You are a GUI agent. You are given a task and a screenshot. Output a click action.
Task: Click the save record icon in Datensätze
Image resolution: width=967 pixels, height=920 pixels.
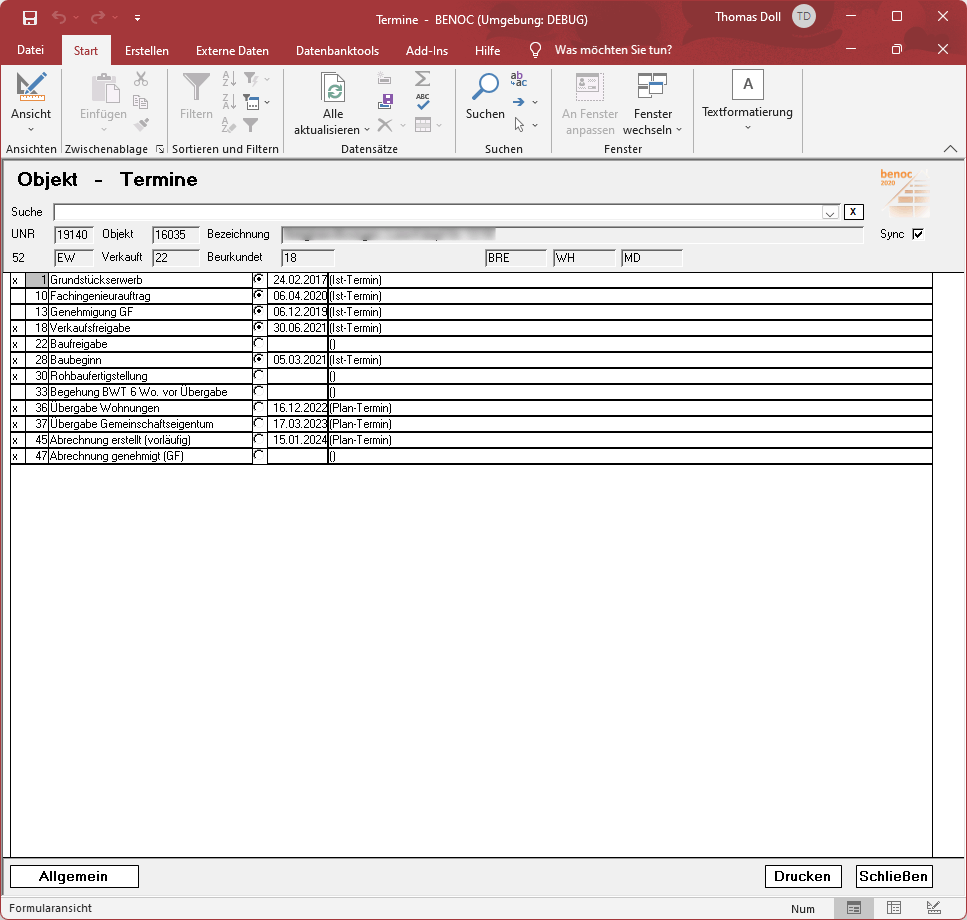tap(385, 101)
